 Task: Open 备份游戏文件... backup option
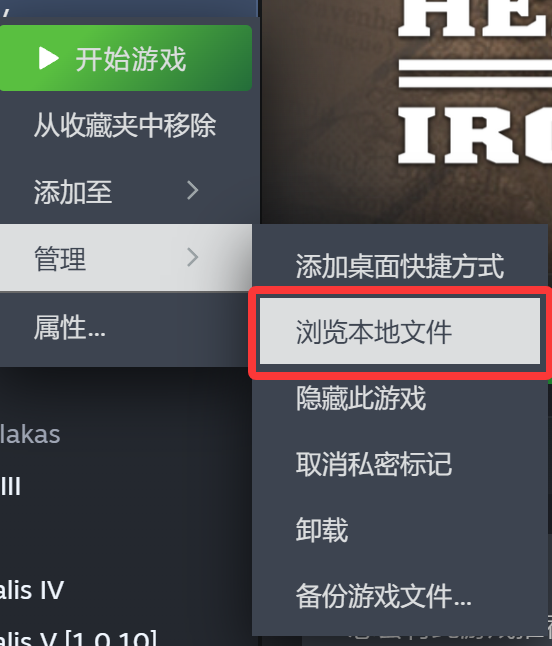point(400,596)
